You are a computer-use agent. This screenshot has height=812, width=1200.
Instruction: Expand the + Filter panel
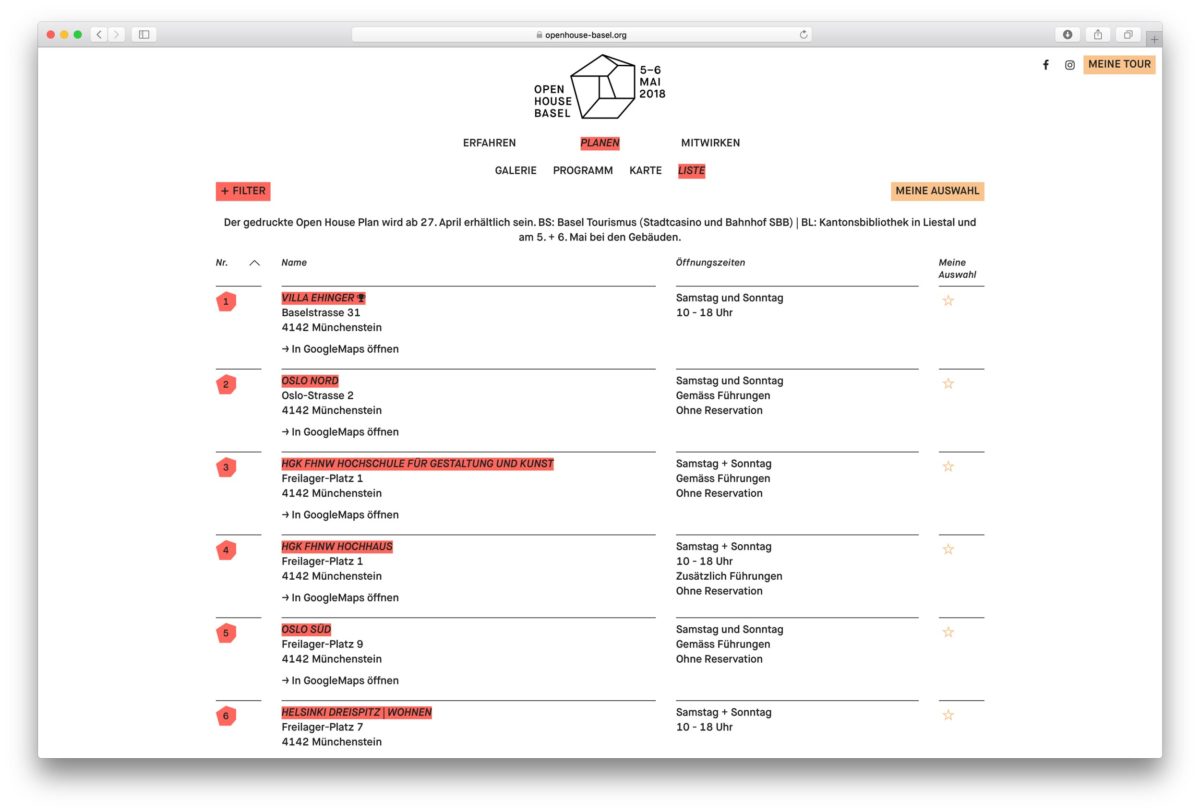[x=243, y=191]
